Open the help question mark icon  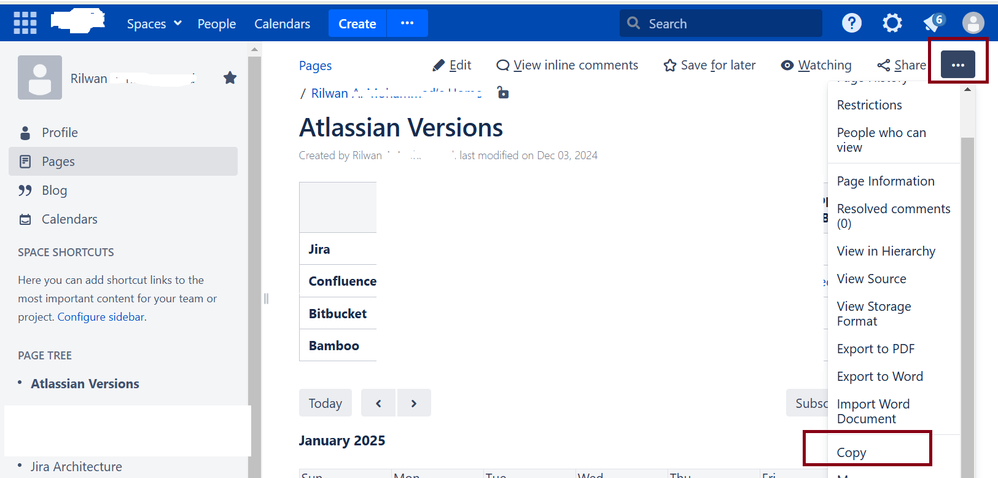click(851, 24)
